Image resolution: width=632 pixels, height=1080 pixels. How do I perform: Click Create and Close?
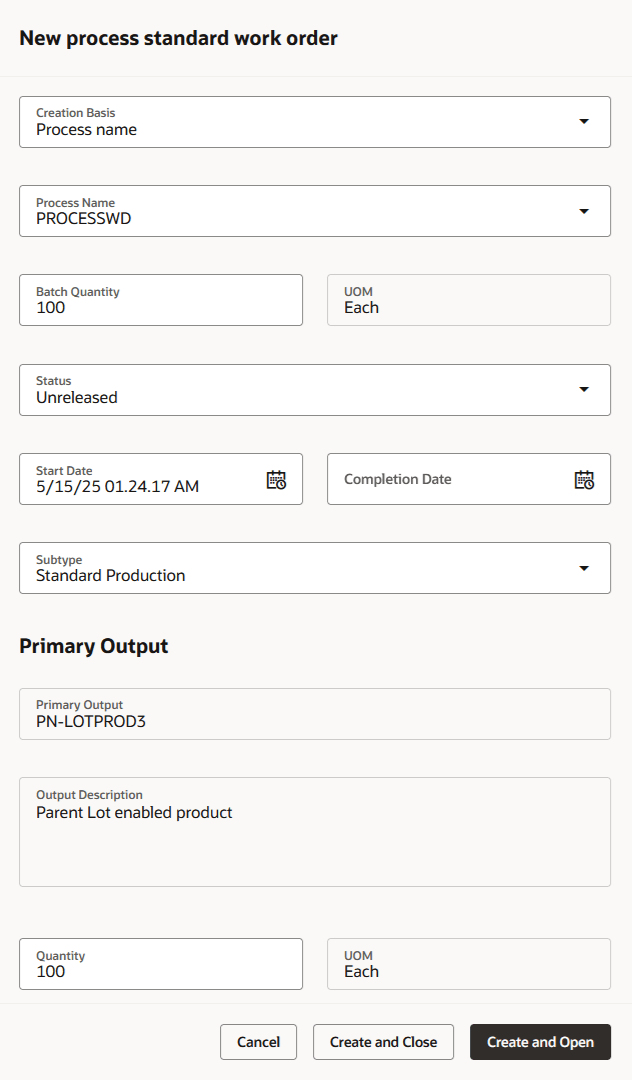383,1041
